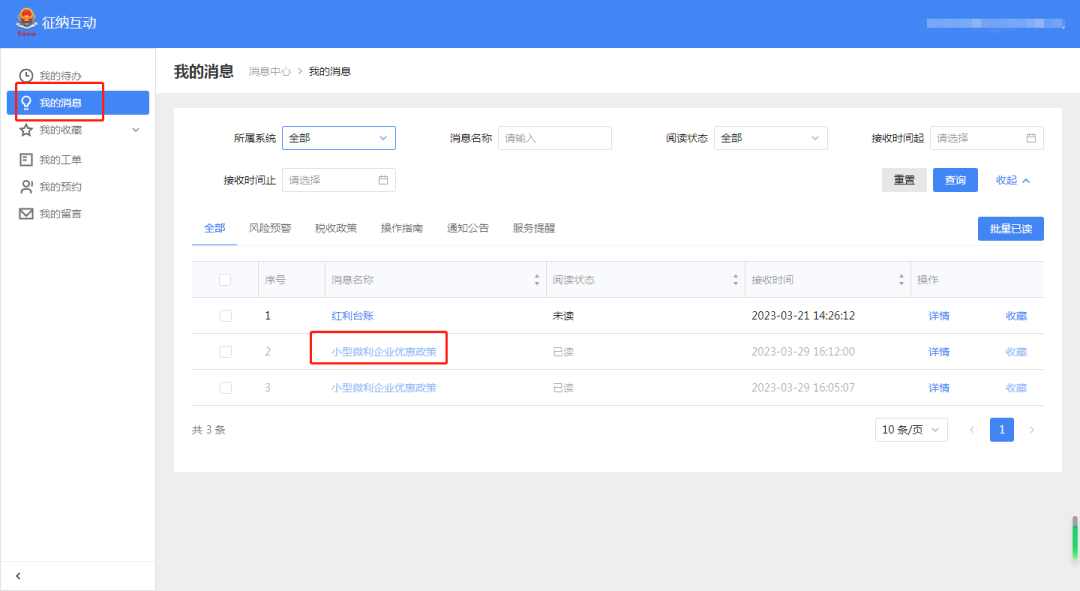This screenshot has width=1080, height=591.
Task: Click the lightbulb icon beside 我的消息
Action: pos(26,103)
